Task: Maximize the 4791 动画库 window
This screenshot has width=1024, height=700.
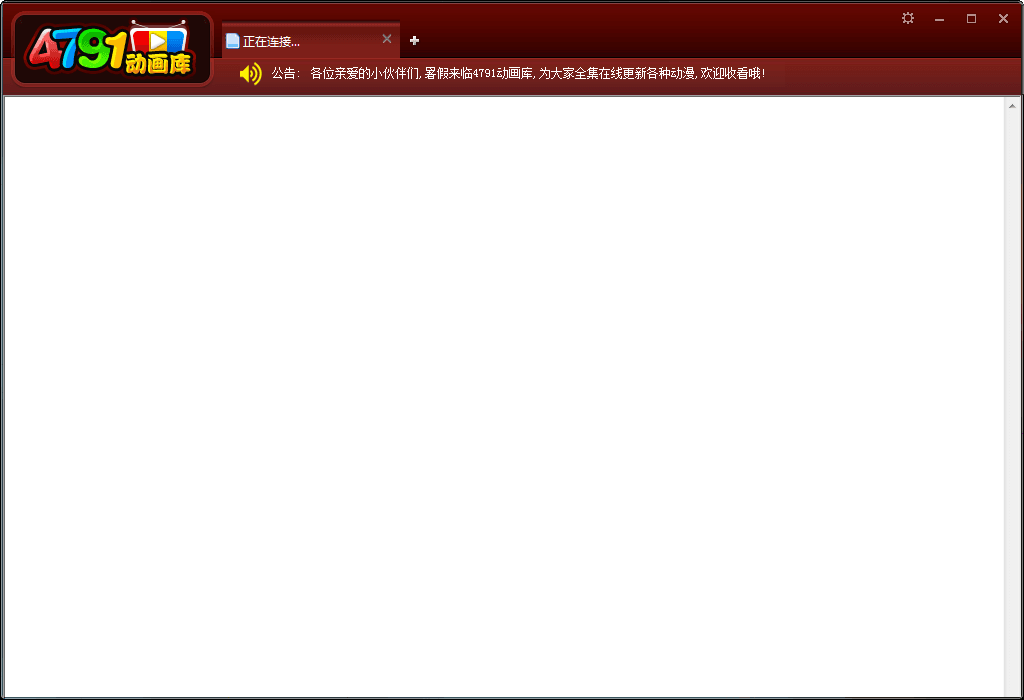Action: 971,19
